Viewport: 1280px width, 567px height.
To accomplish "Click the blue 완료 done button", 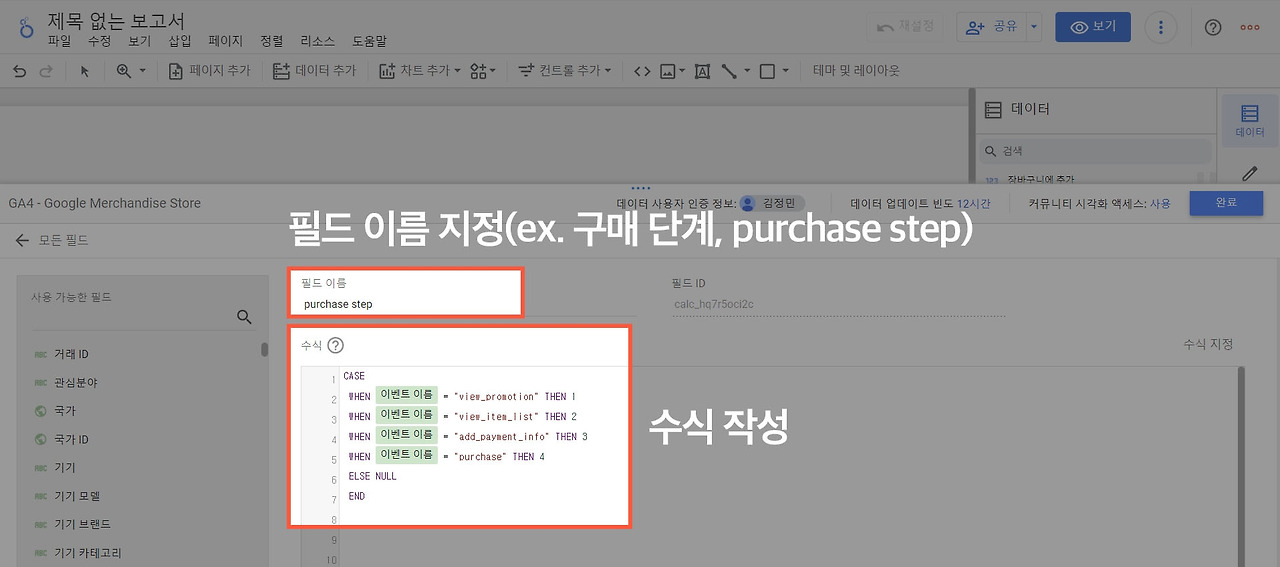I will pos(1226,203).
